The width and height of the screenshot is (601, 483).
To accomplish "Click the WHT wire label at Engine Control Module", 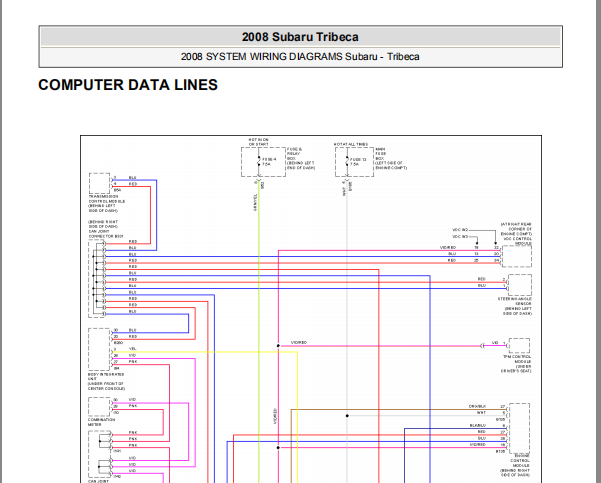I will pyautogui.click(x=481, y=413).
